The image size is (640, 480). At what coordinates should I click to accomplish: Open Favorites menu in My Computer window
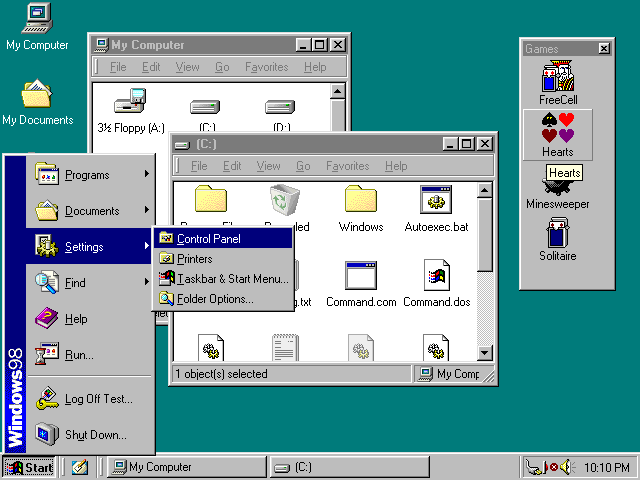click(267, 67)
